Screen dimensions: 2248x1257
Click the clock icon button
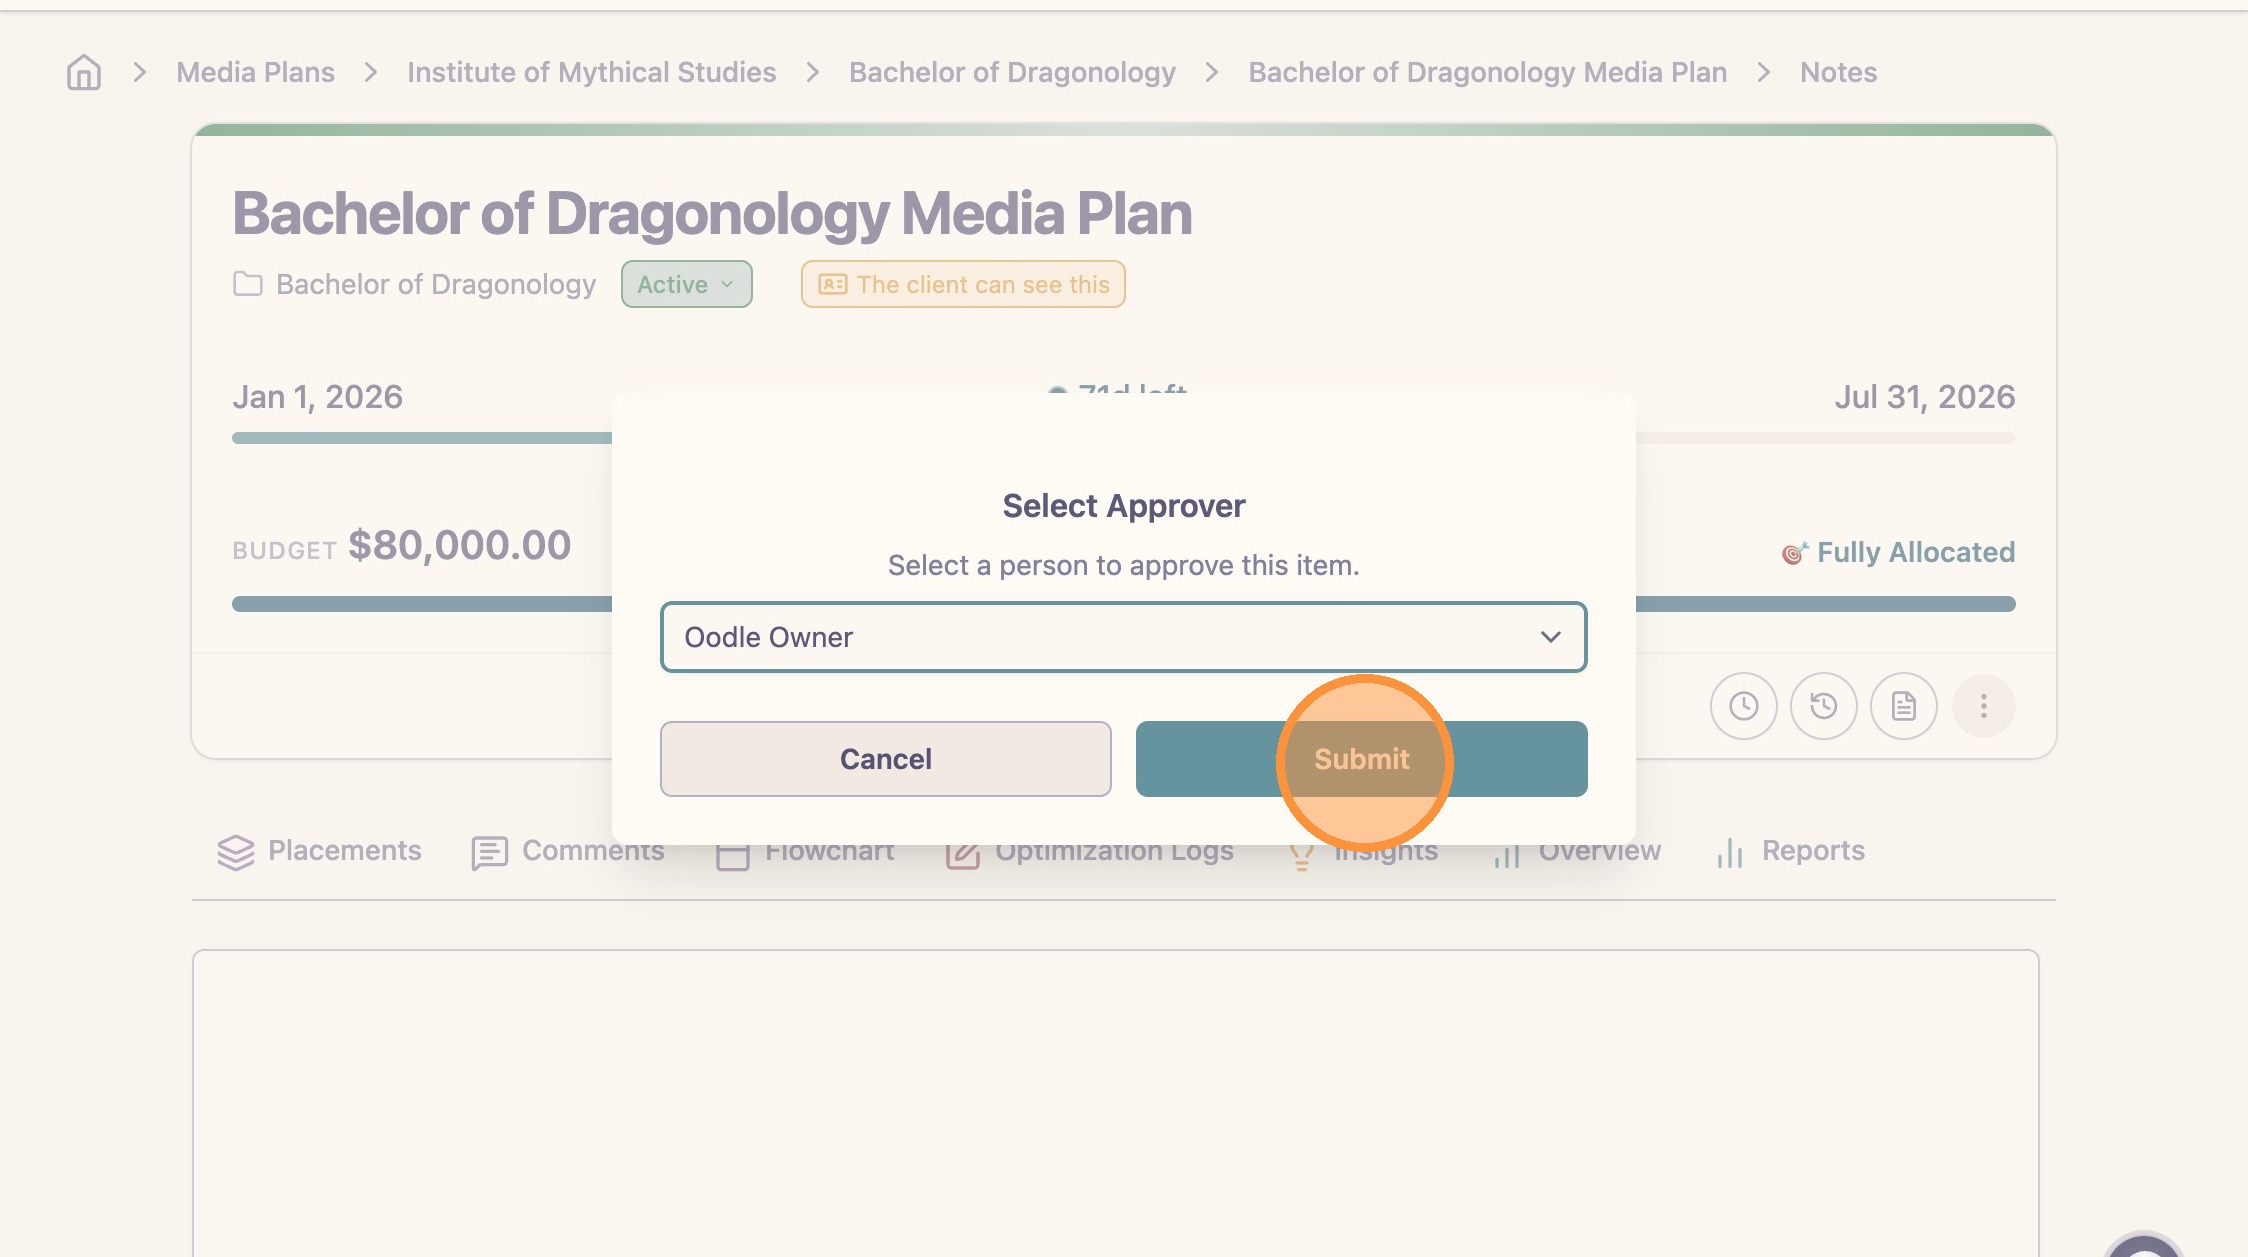pyautogui.click(x=1743, y=706)
